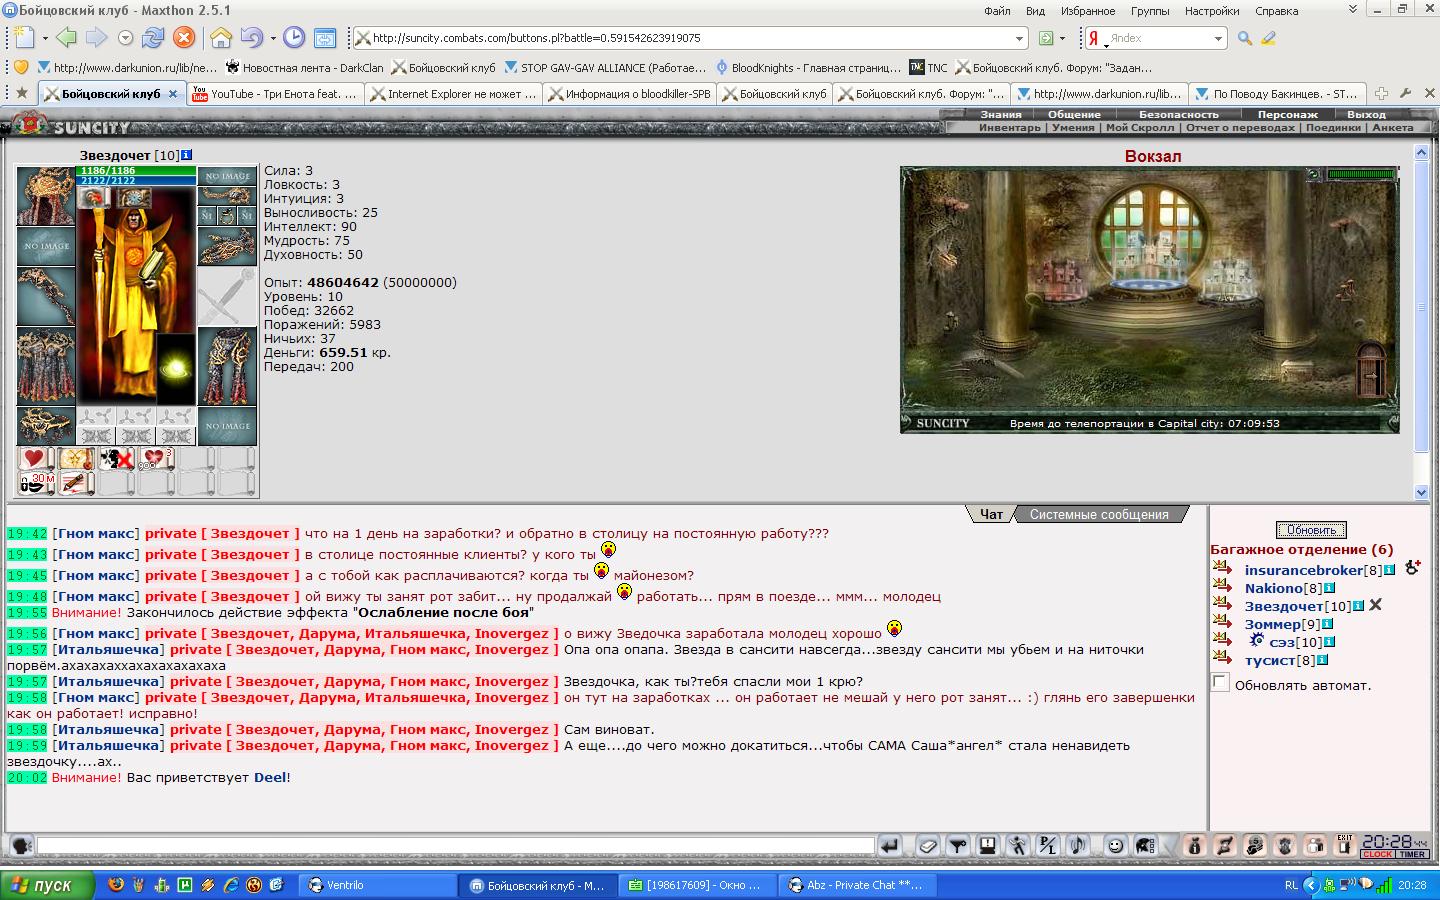Use the 30M silence lips scroll

(36, 484)
